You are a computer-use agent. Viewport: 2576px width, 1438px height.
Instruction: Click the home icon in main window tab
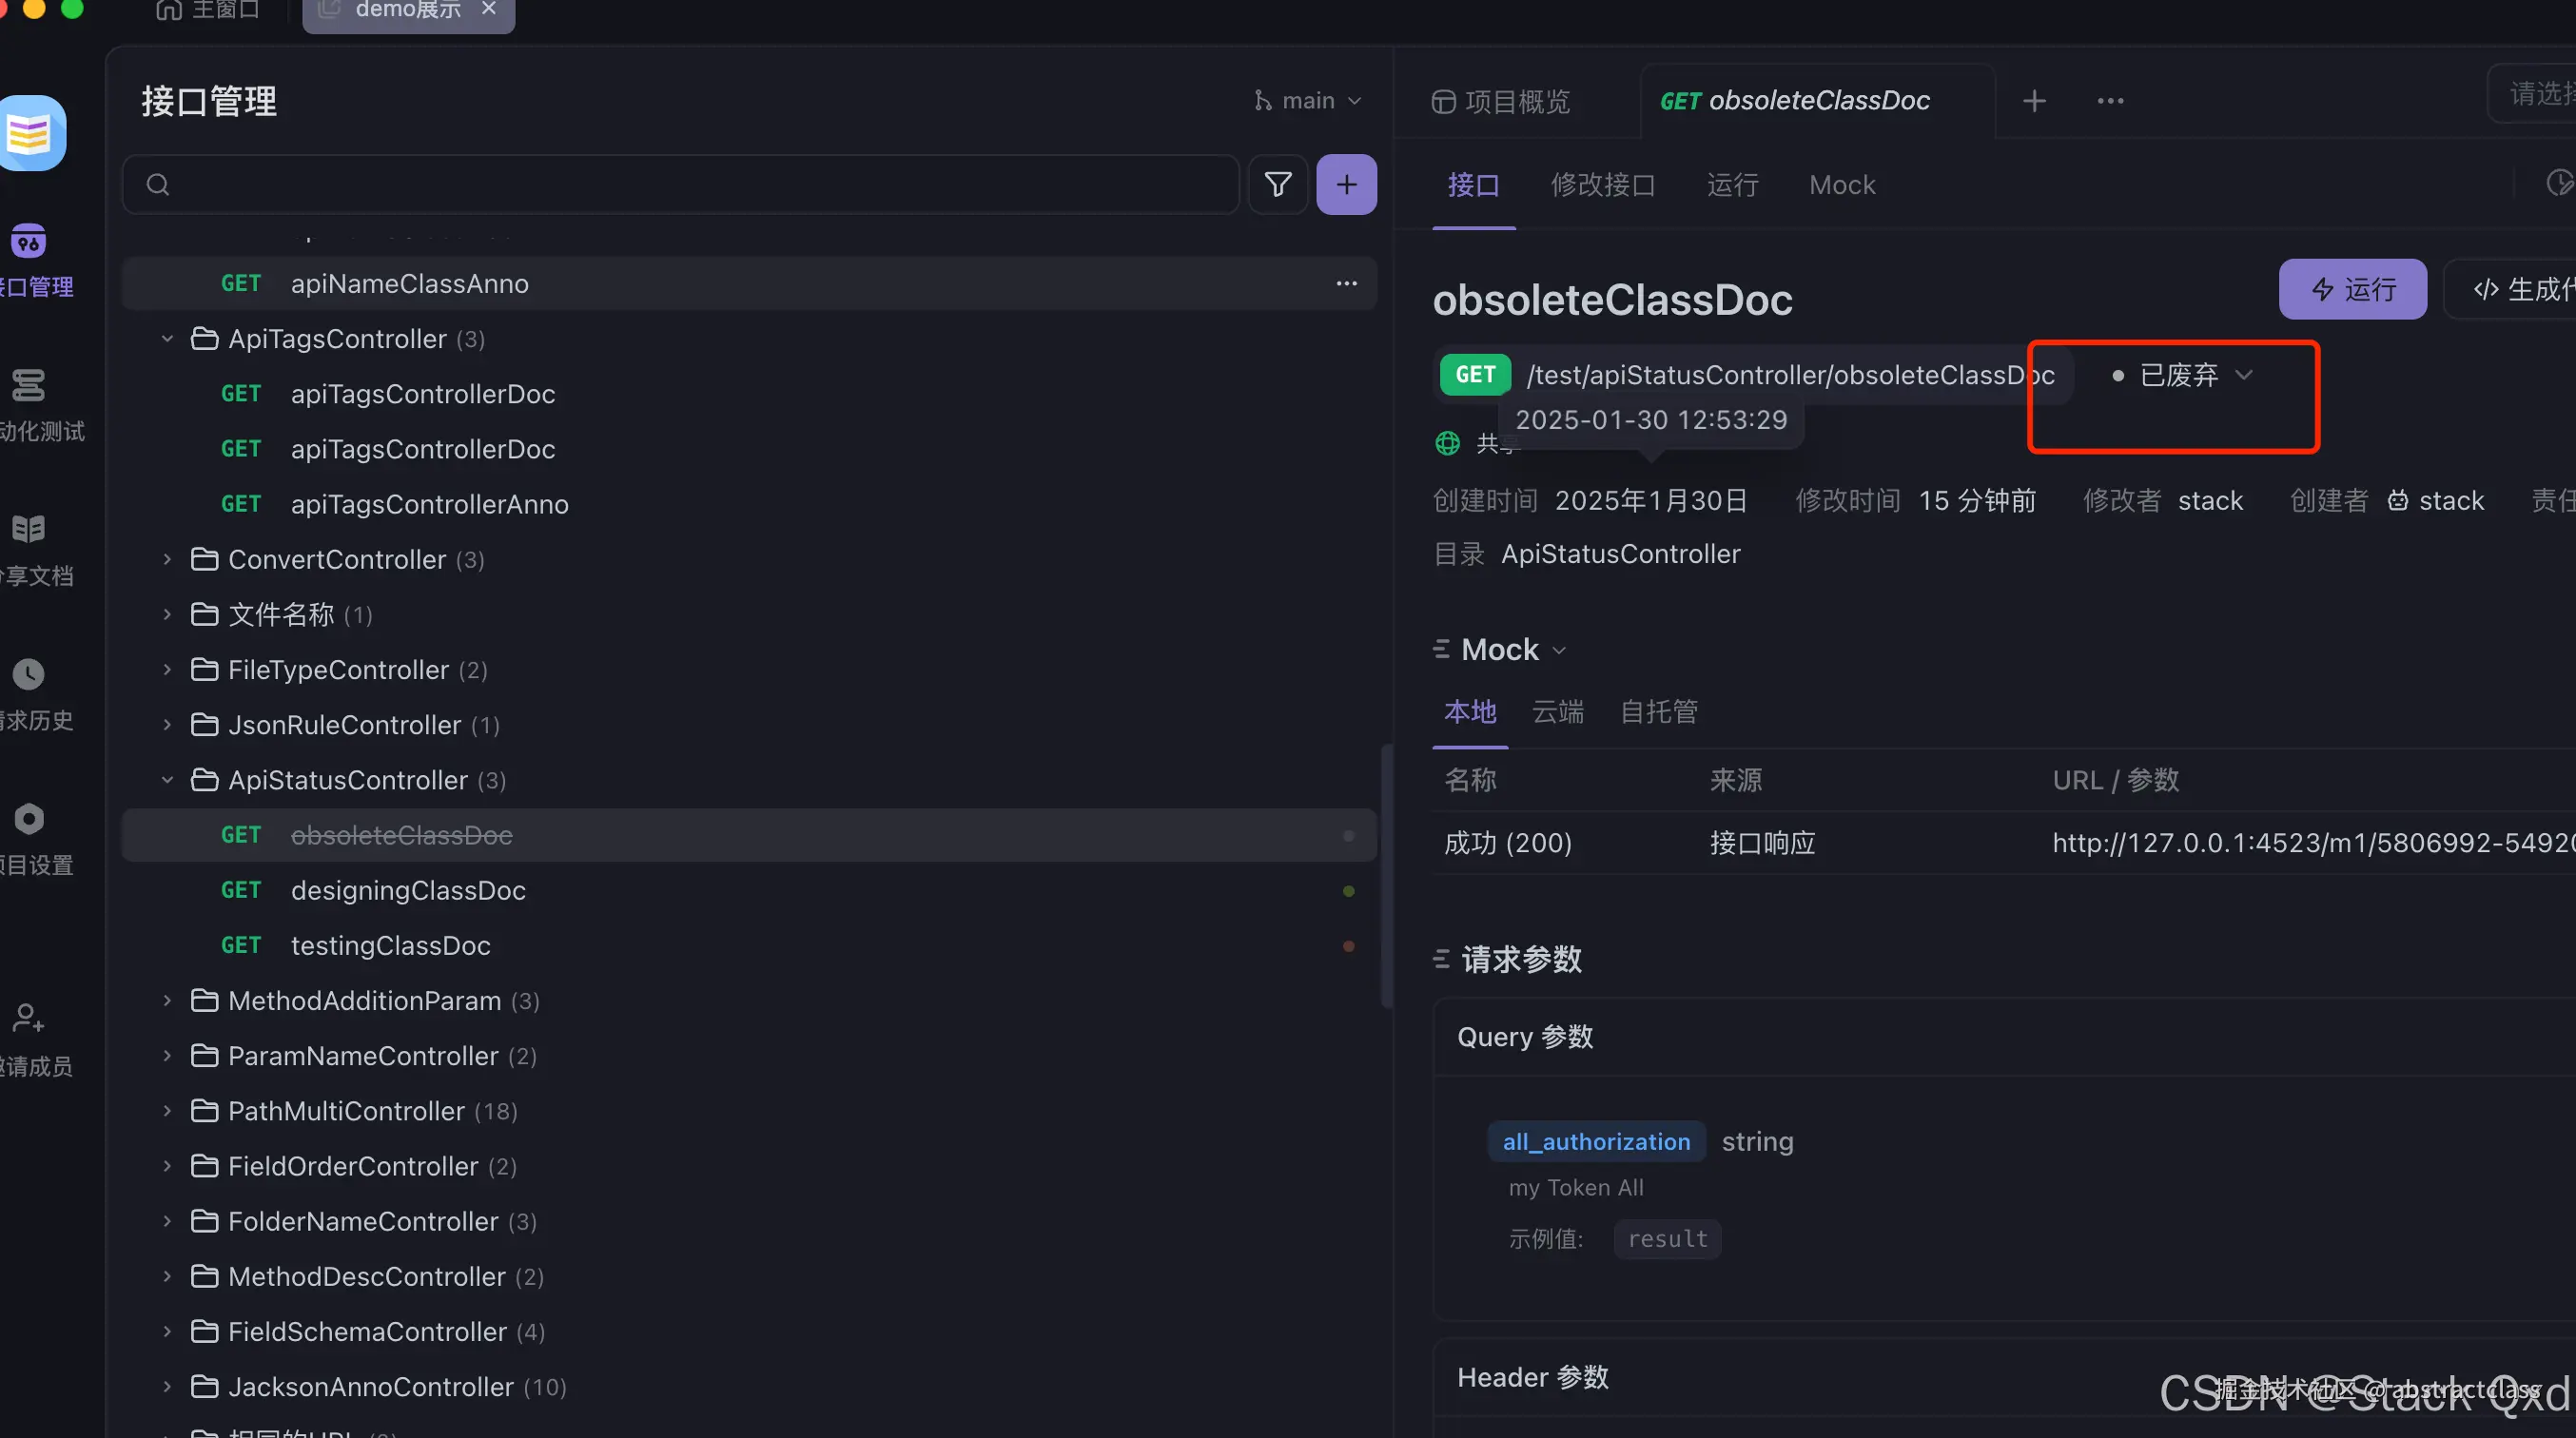169,10
